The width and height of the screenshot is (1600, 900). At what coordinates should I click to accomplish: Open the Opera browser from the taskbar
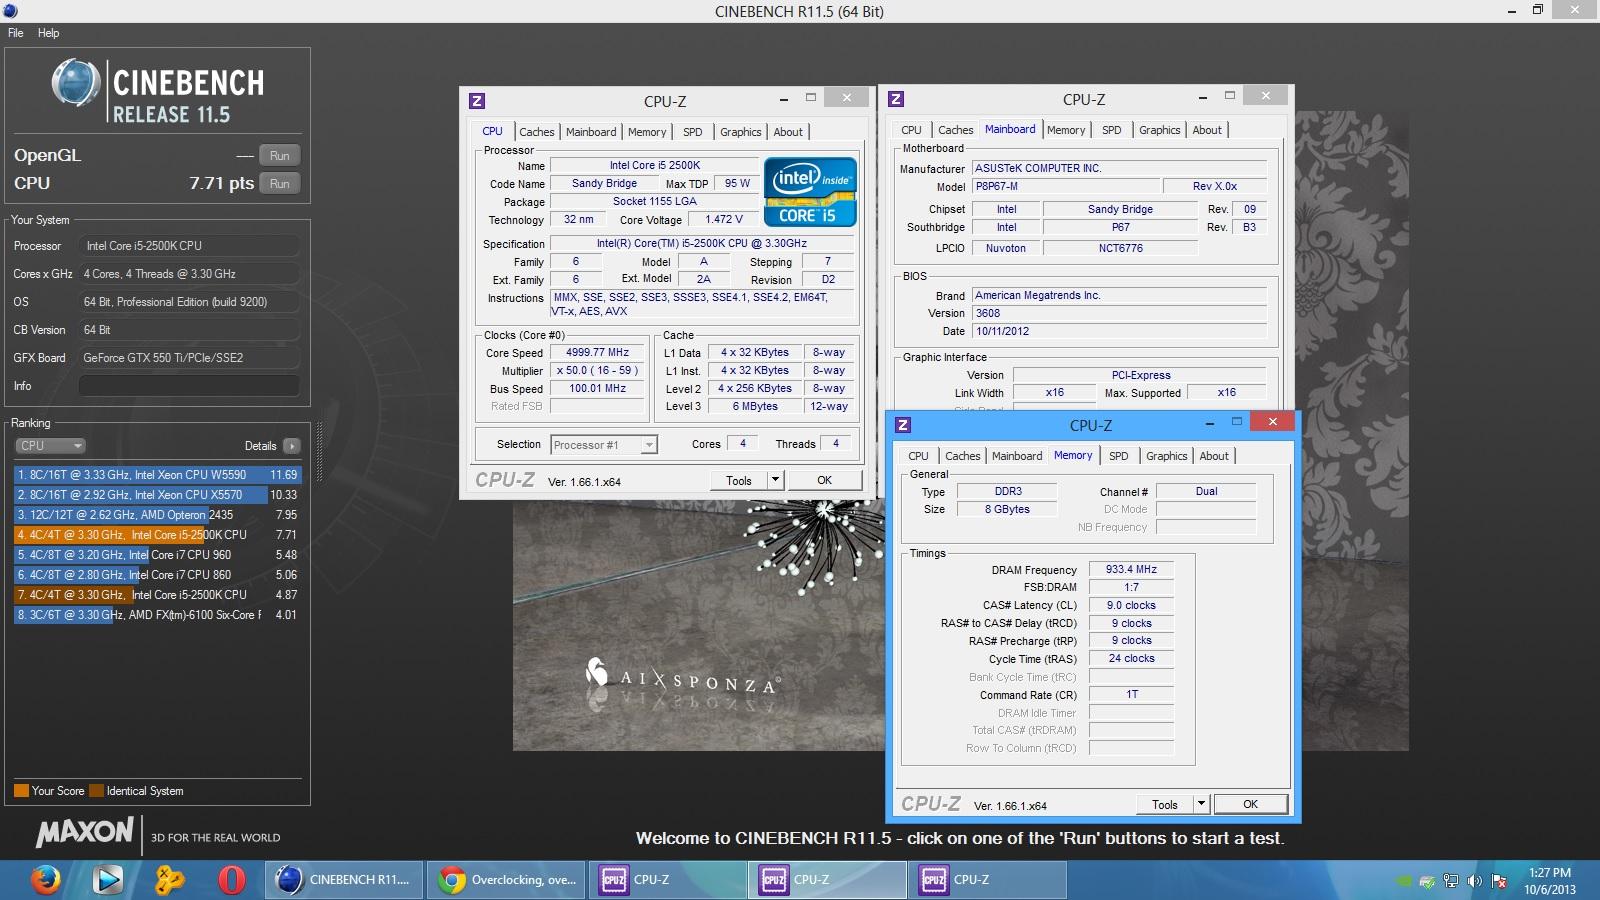(x=231, y=880)
